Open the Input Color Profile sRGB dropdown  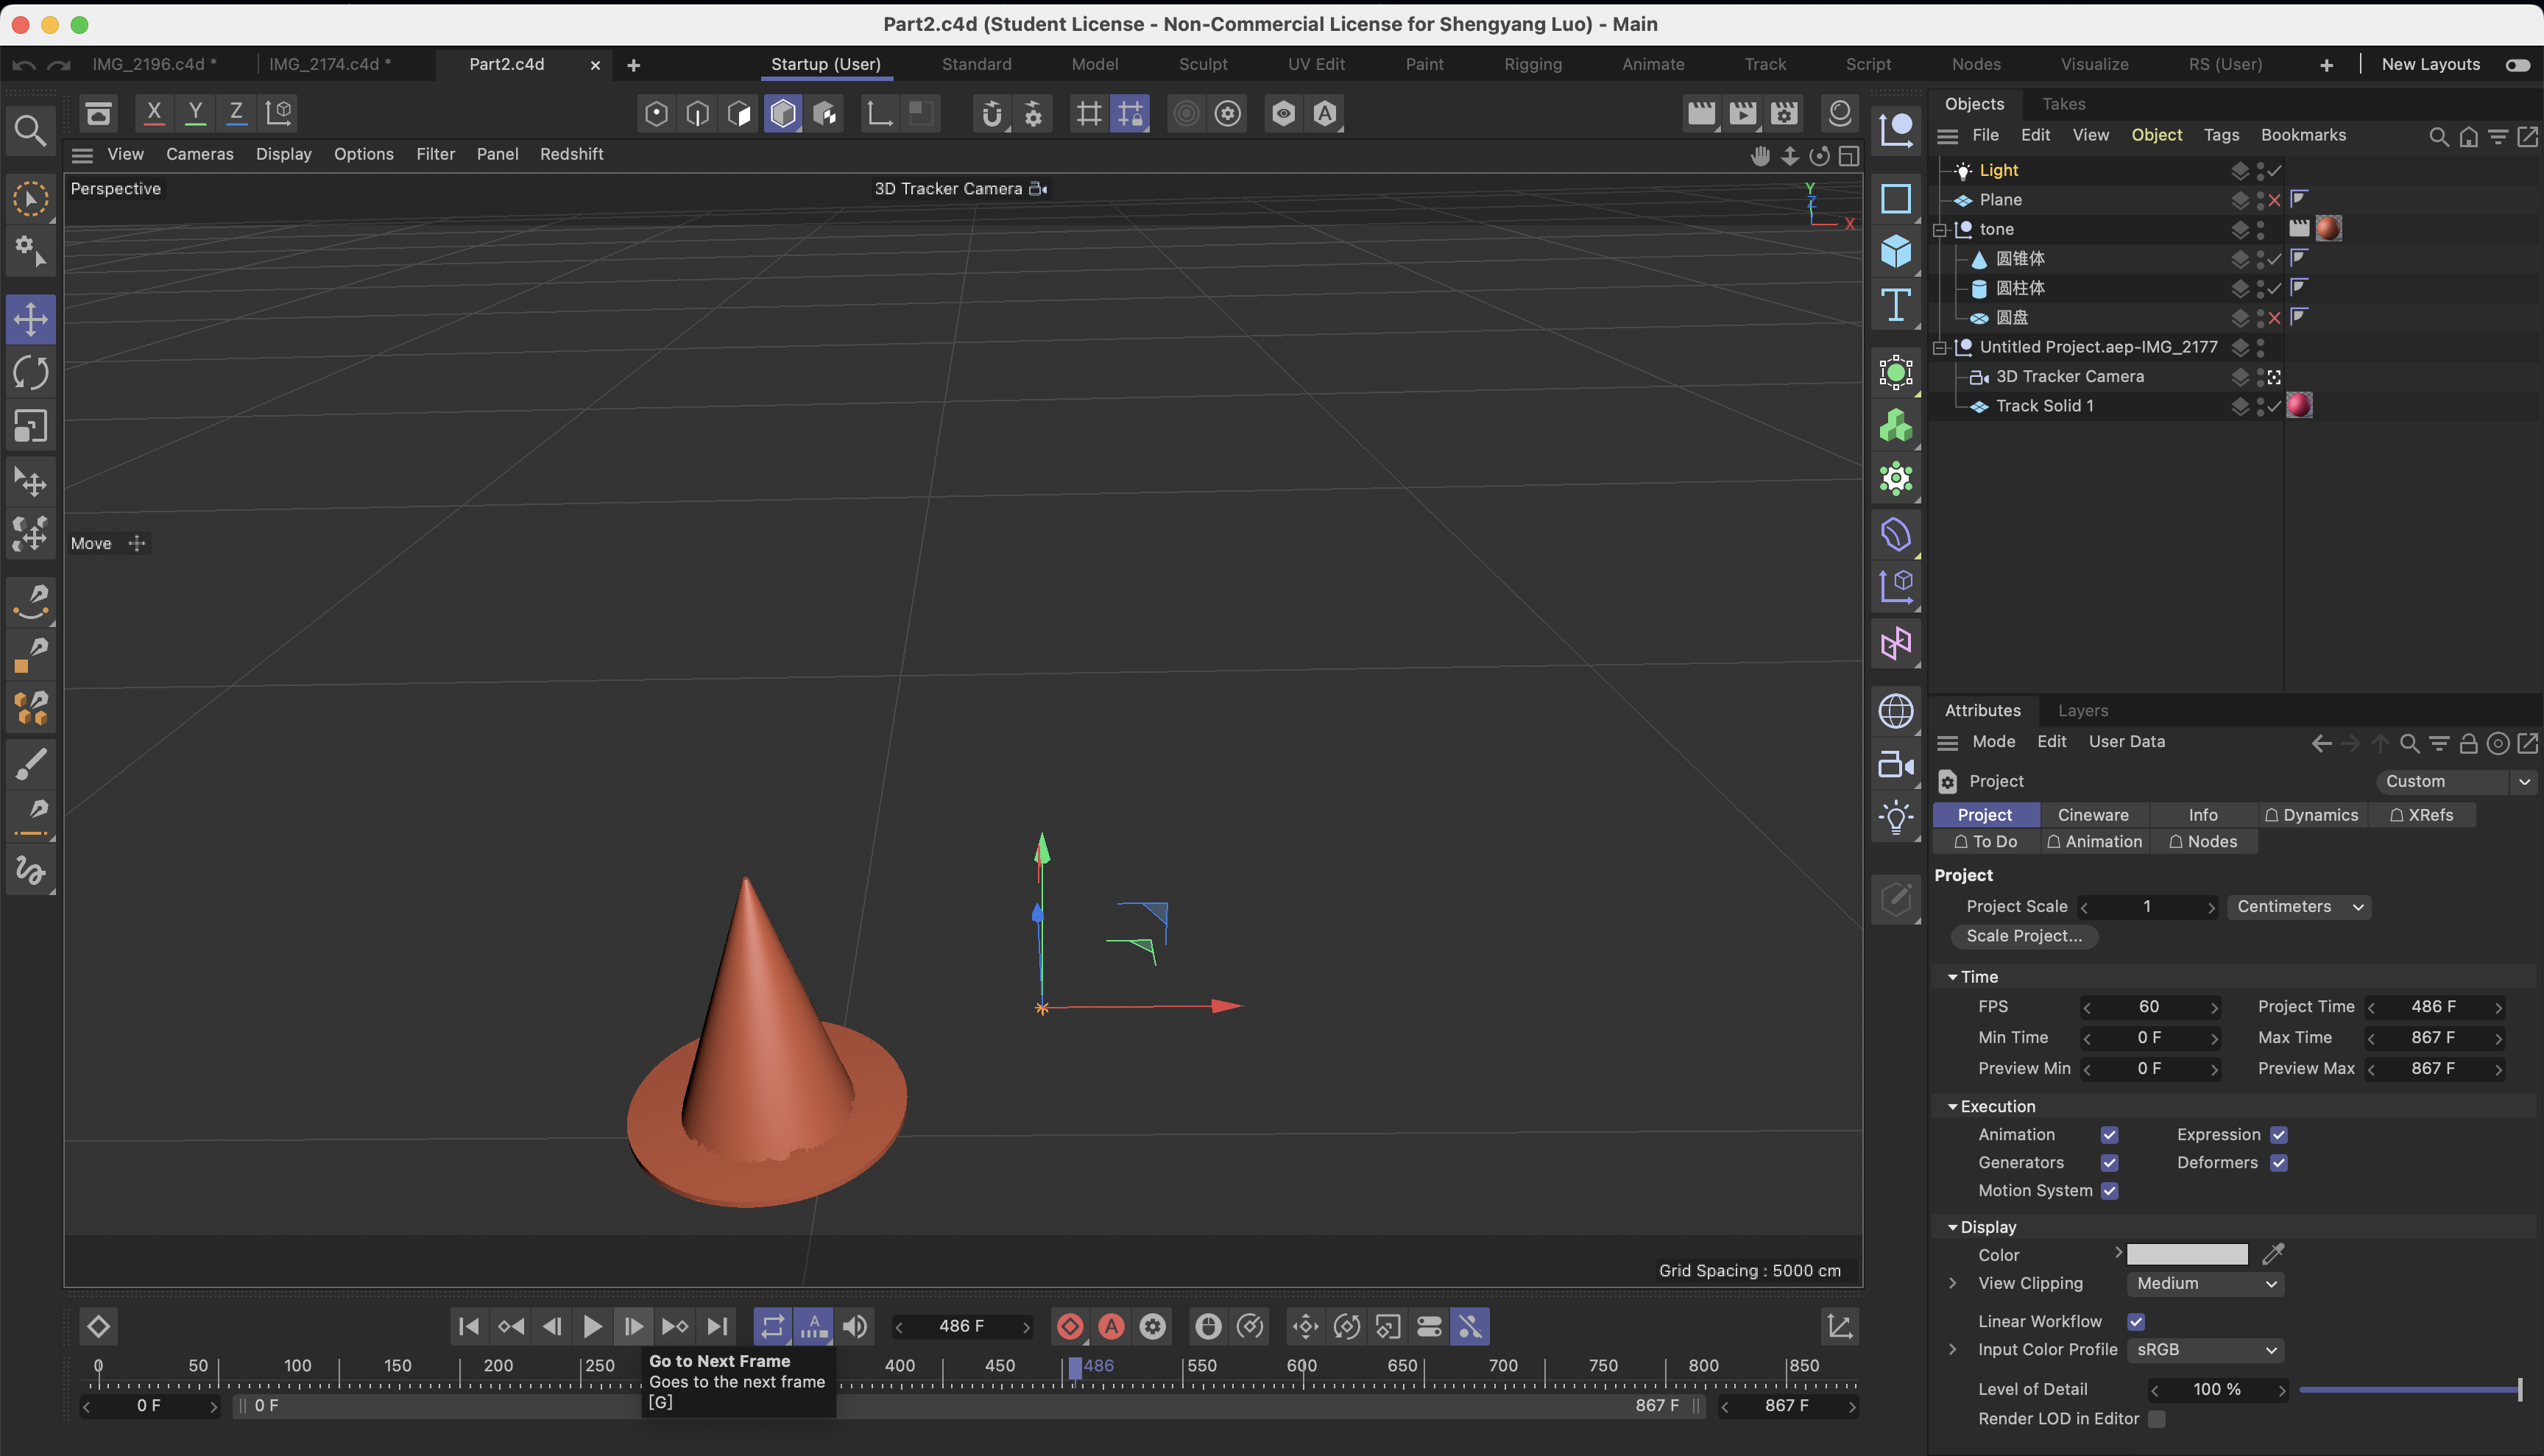point(2205,1349)
